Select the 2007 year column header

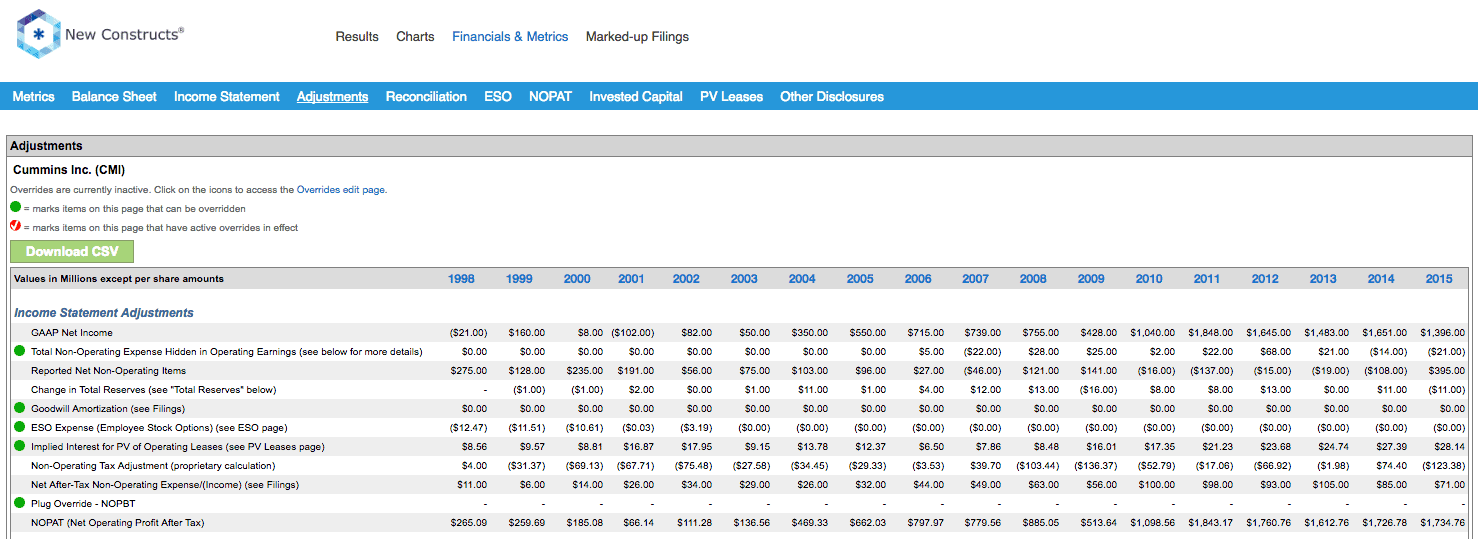coord(976,279)
